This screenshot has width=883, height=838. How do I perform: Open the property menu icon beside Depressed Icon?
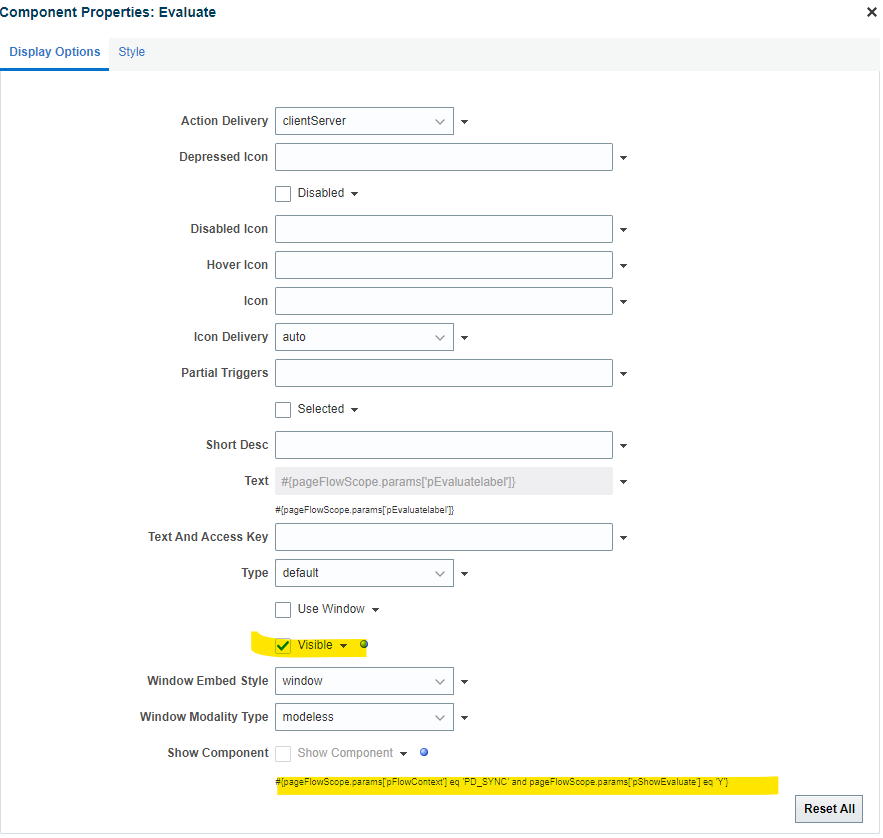point(623,157)
